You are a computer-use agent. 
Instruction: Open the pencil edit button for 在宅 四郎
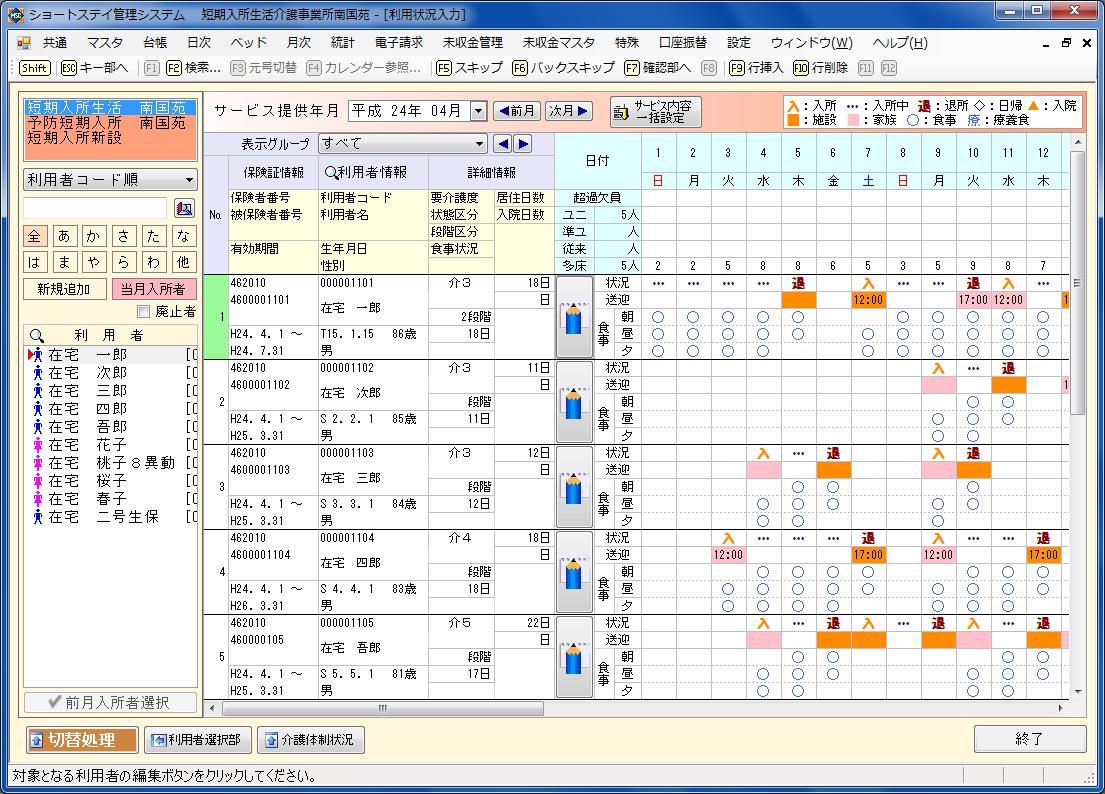coord(574,572)
